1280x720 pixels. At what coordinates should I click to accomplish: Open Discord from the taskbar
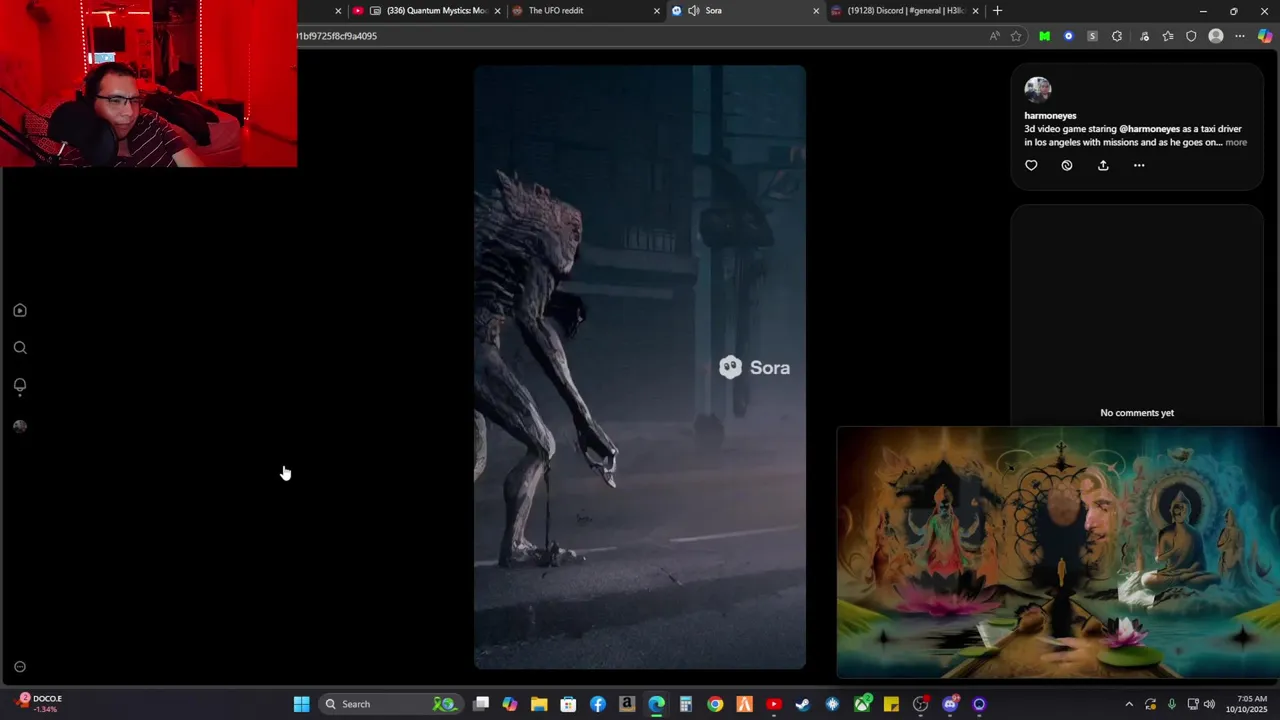(950, 704)
